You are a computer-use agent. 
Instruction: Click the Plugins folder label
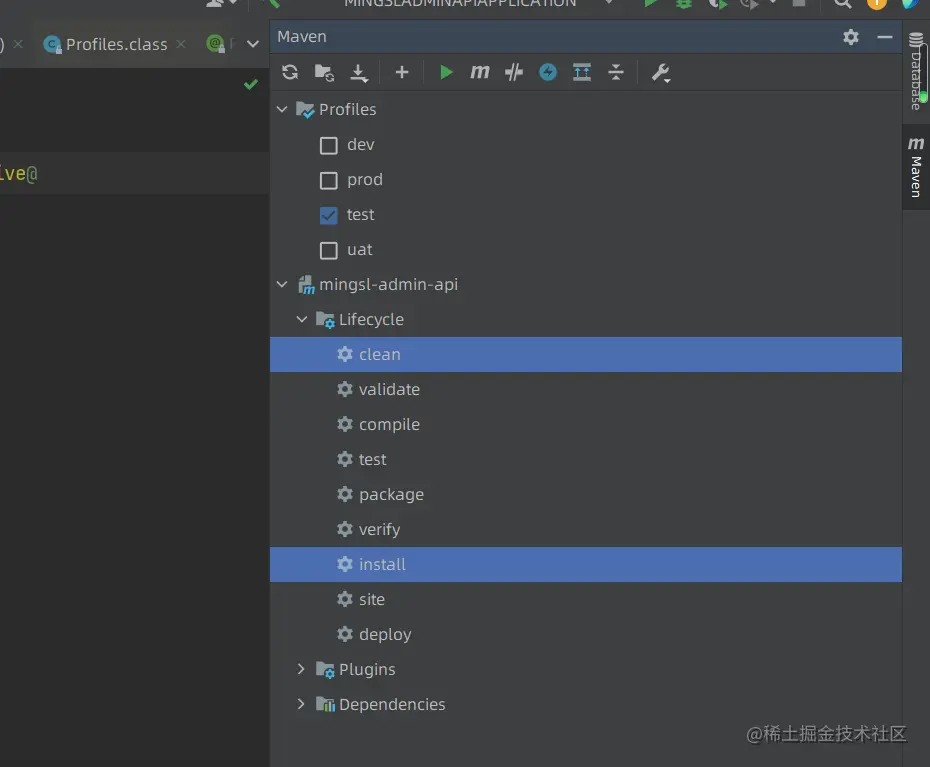(x=367, y=670)
